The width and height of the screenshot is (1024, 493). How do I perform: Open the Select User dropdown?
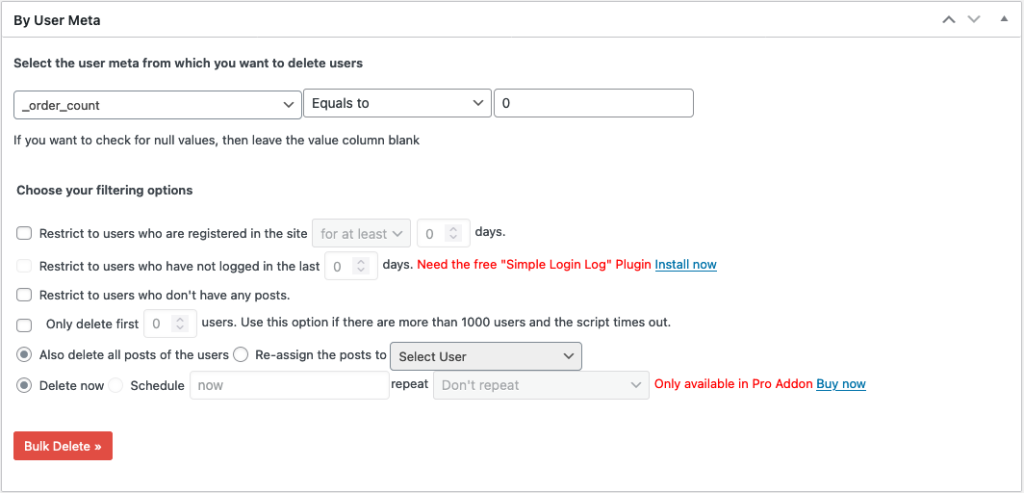[x=485, y=356]
